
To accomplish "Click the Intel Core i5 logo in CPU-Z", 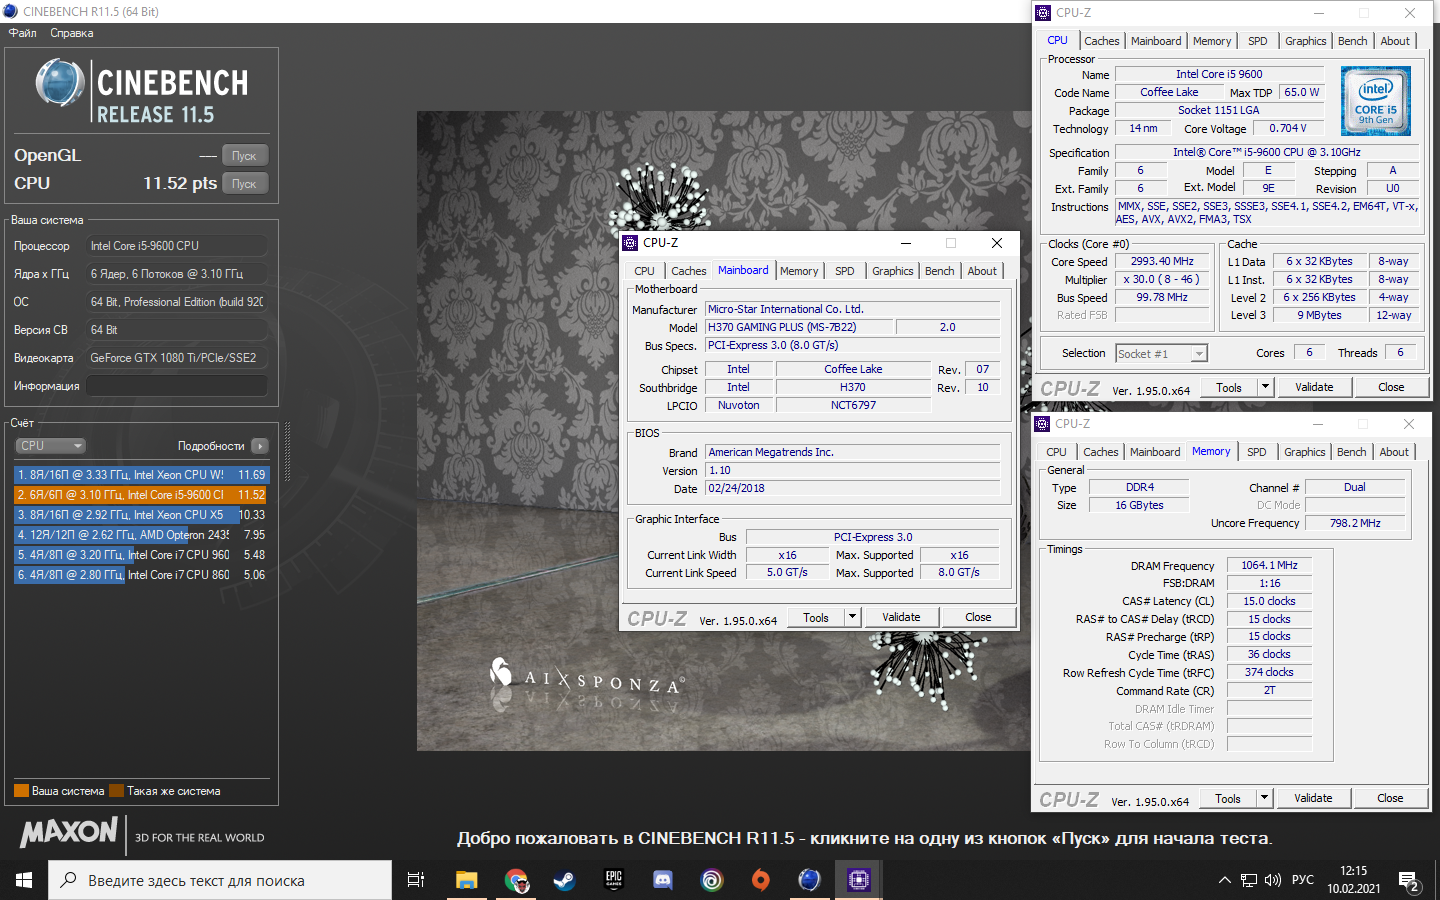I will (1376, 101).
